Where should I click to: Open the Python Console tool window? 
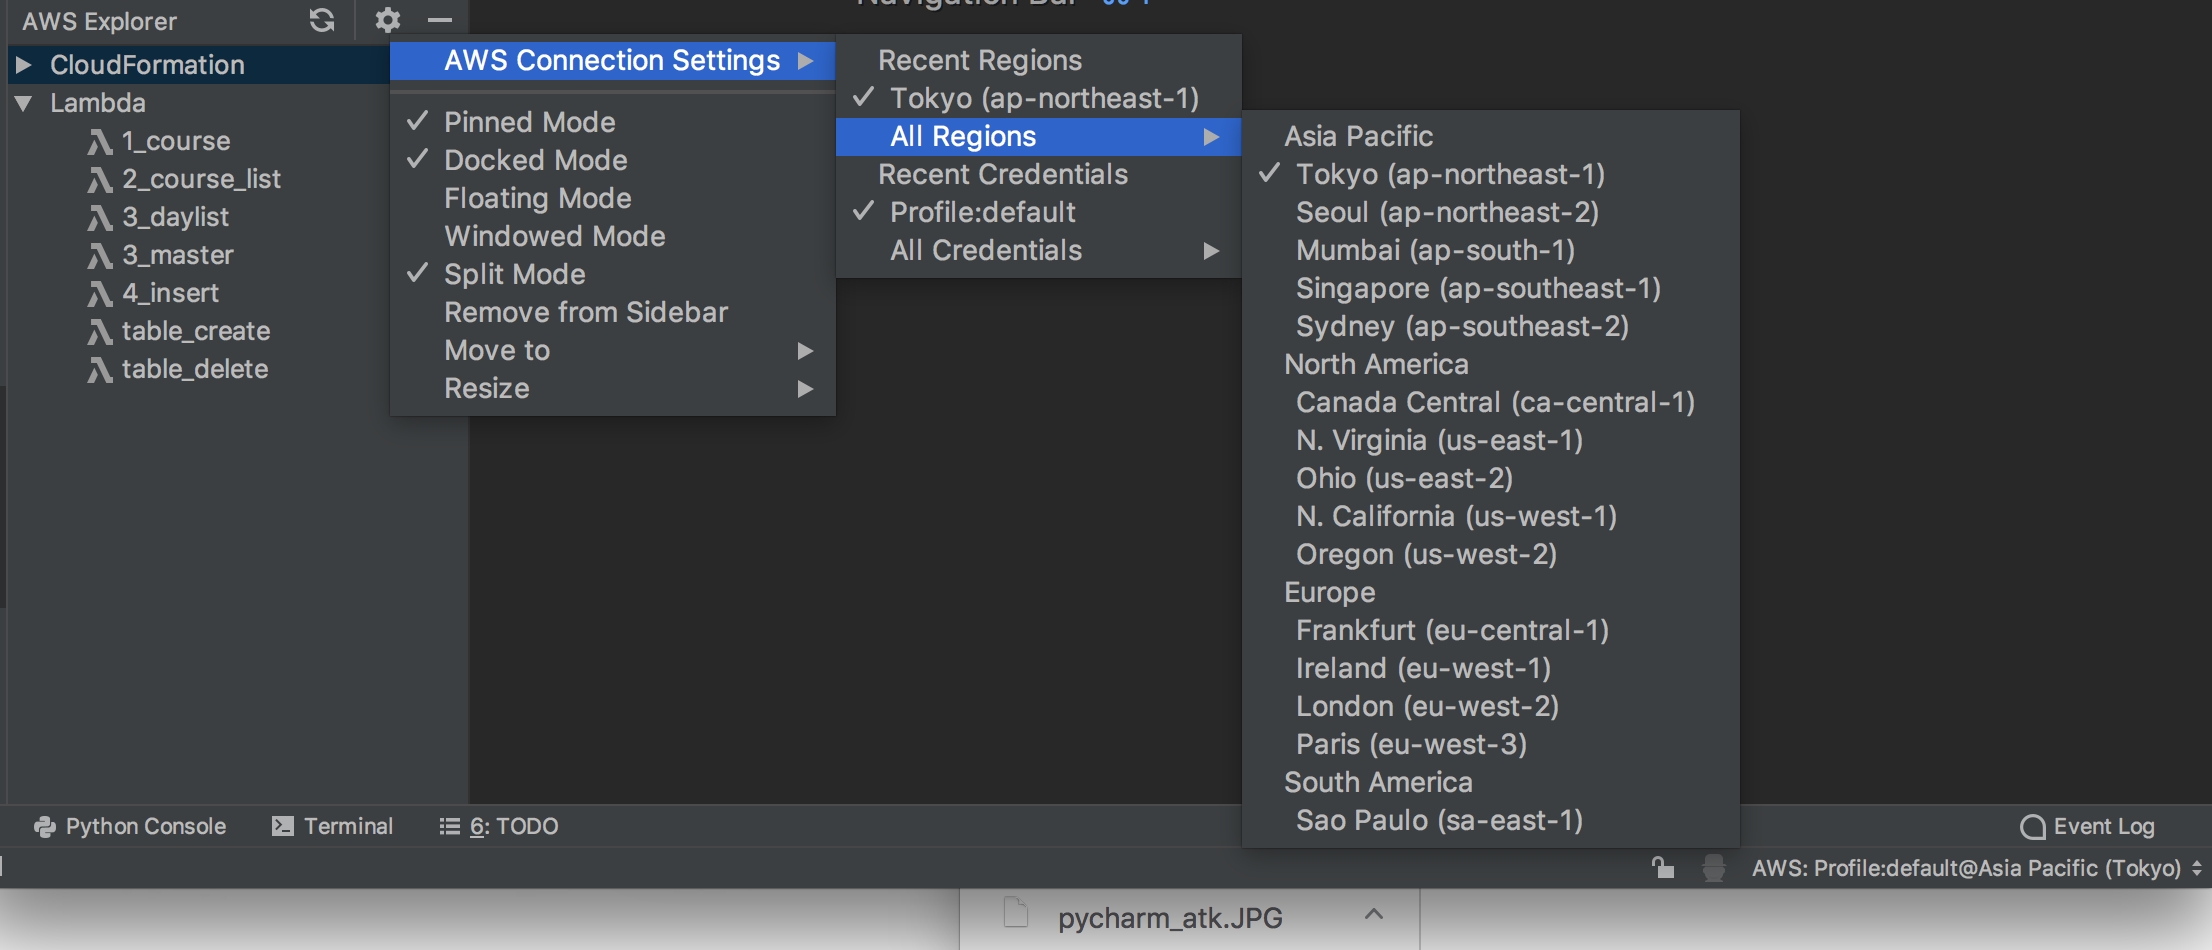(130, 826)
